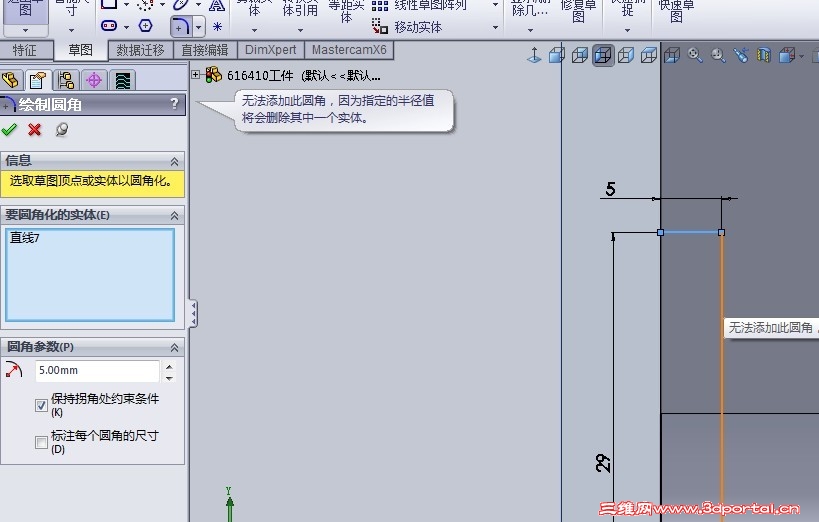Screen dimensions: 819x522
Task: Click the 修复草图 button
Action: 578,10
